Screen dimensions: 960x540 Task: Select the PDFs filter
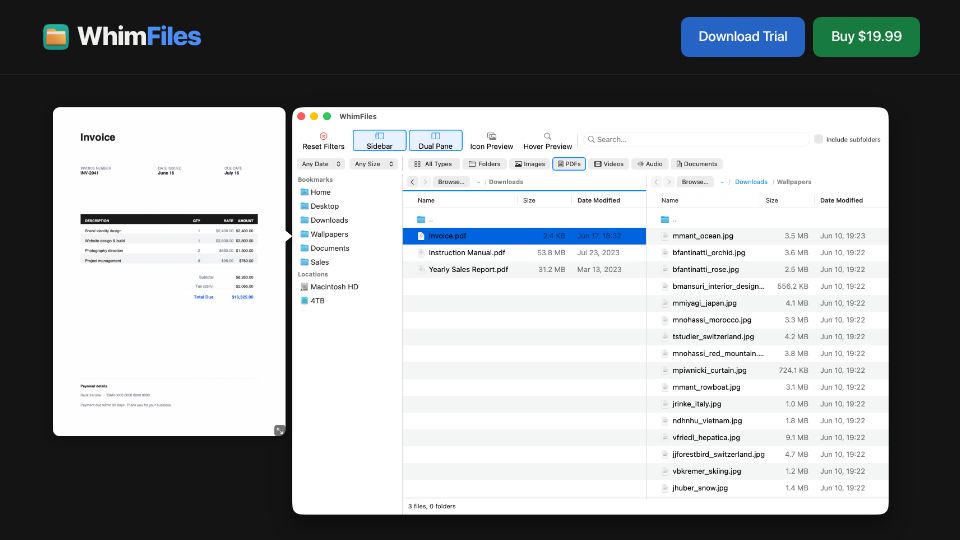pos(569,164)
